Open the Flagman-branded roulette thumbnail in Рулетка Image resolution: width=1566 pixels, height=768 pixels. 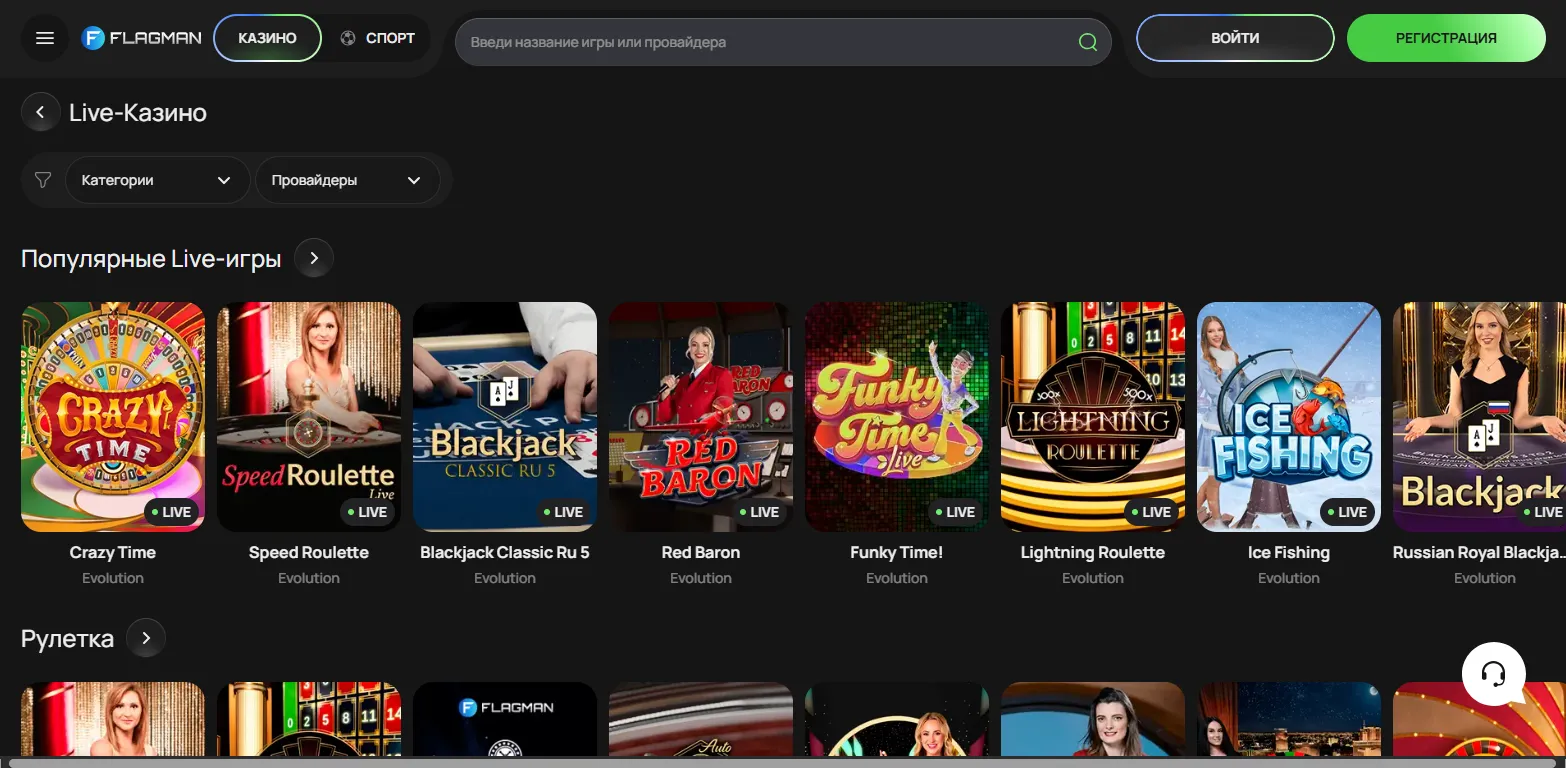(x=505, y=719)
